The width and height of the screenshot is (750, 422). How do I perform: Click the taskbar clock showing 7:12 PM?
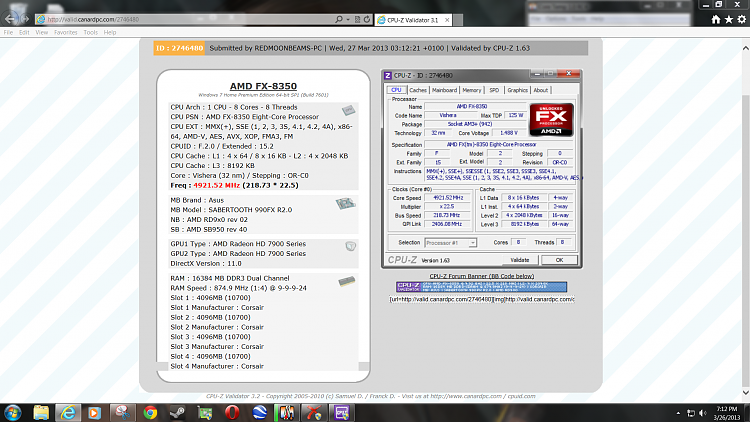pyautogui.click(x=727, y=413)
